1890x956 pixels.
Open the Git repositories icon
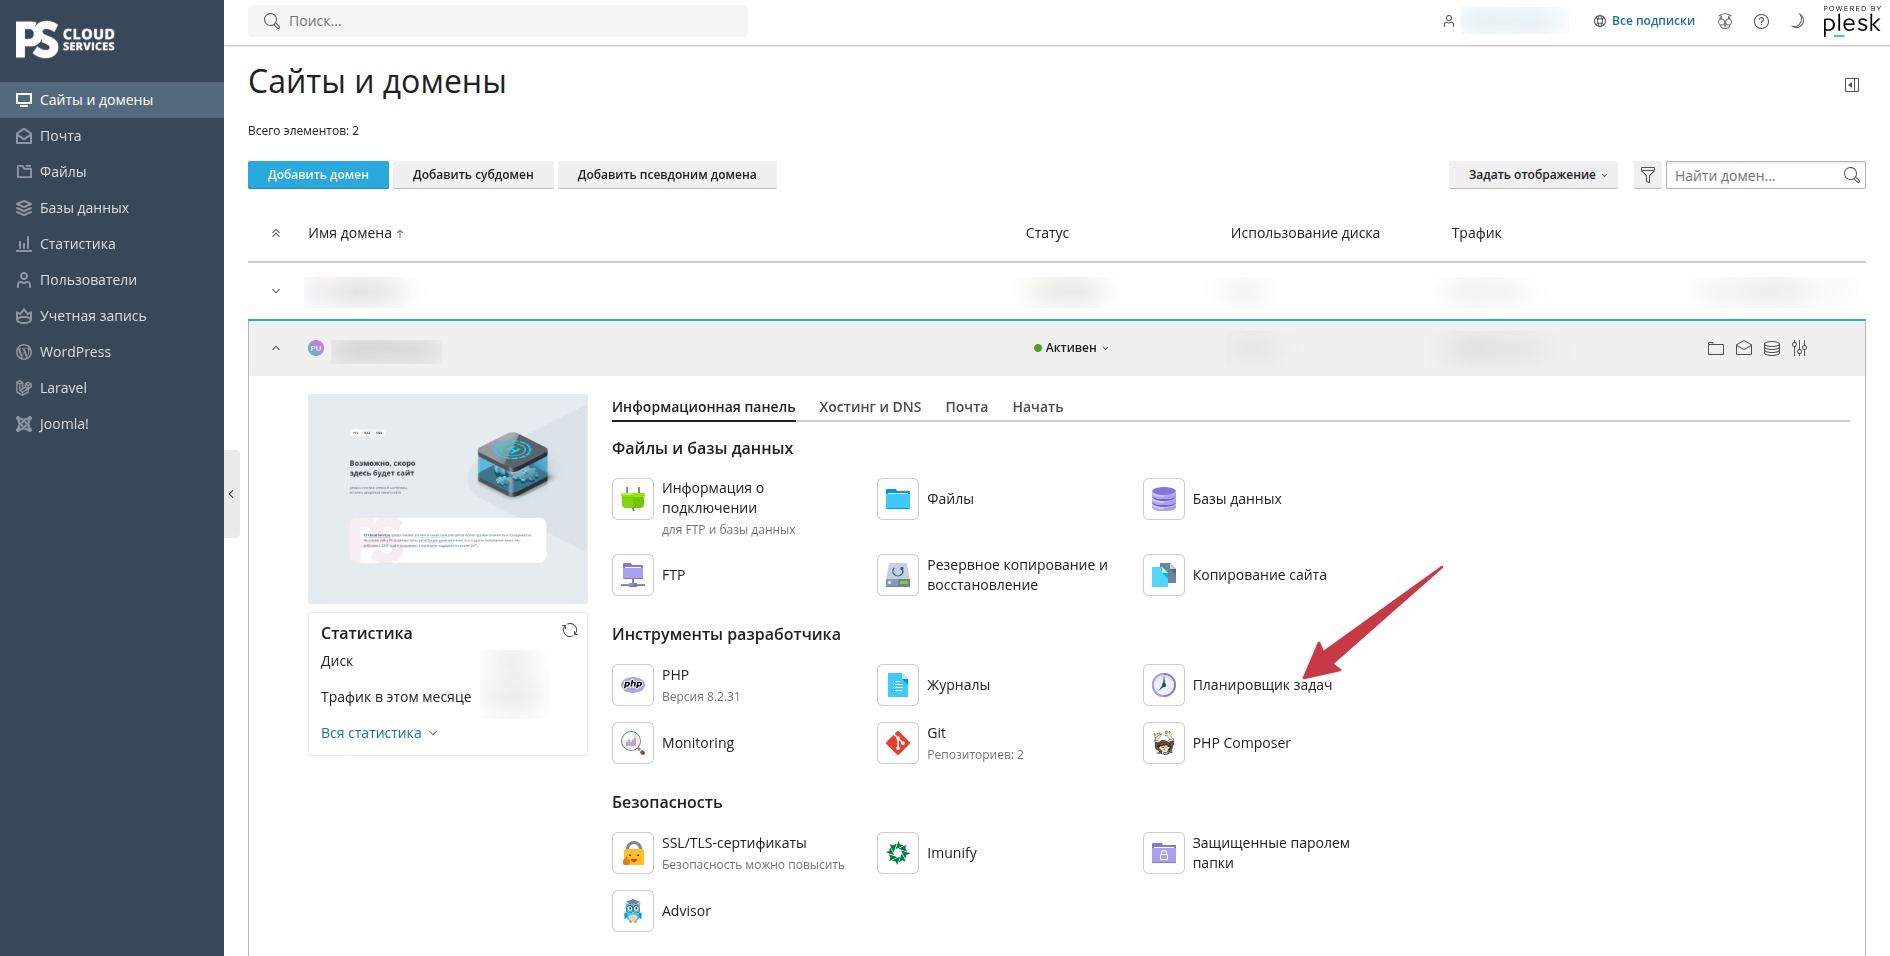coord(897,743)
